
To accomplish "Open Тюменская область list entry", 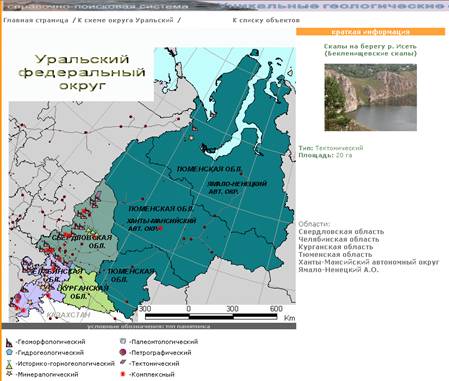I will click(x=335, y=255).
